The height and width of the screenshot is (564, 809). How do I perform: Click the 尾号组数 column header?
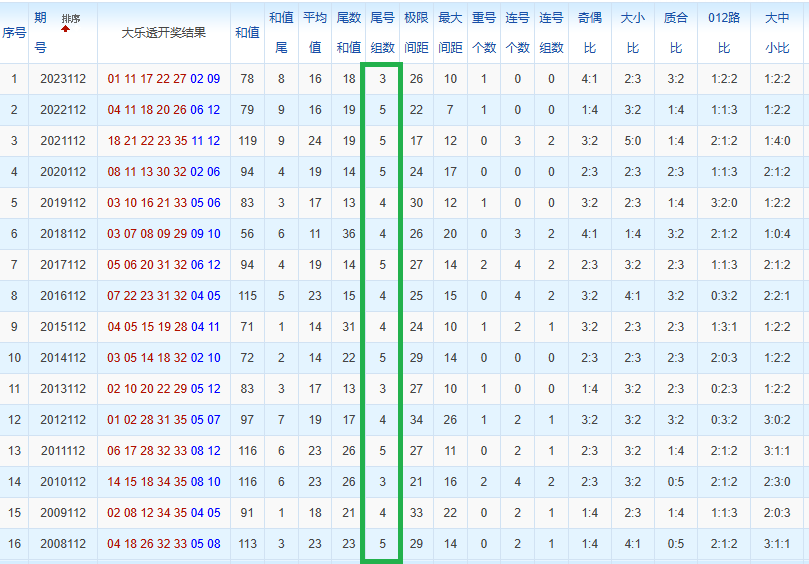click(382, 32)
